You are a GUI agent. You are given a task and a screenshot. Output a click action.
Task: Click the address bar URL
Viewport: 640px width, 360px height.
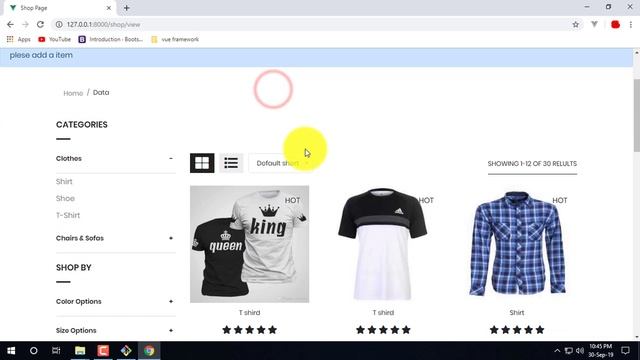[x=104, y=24]
